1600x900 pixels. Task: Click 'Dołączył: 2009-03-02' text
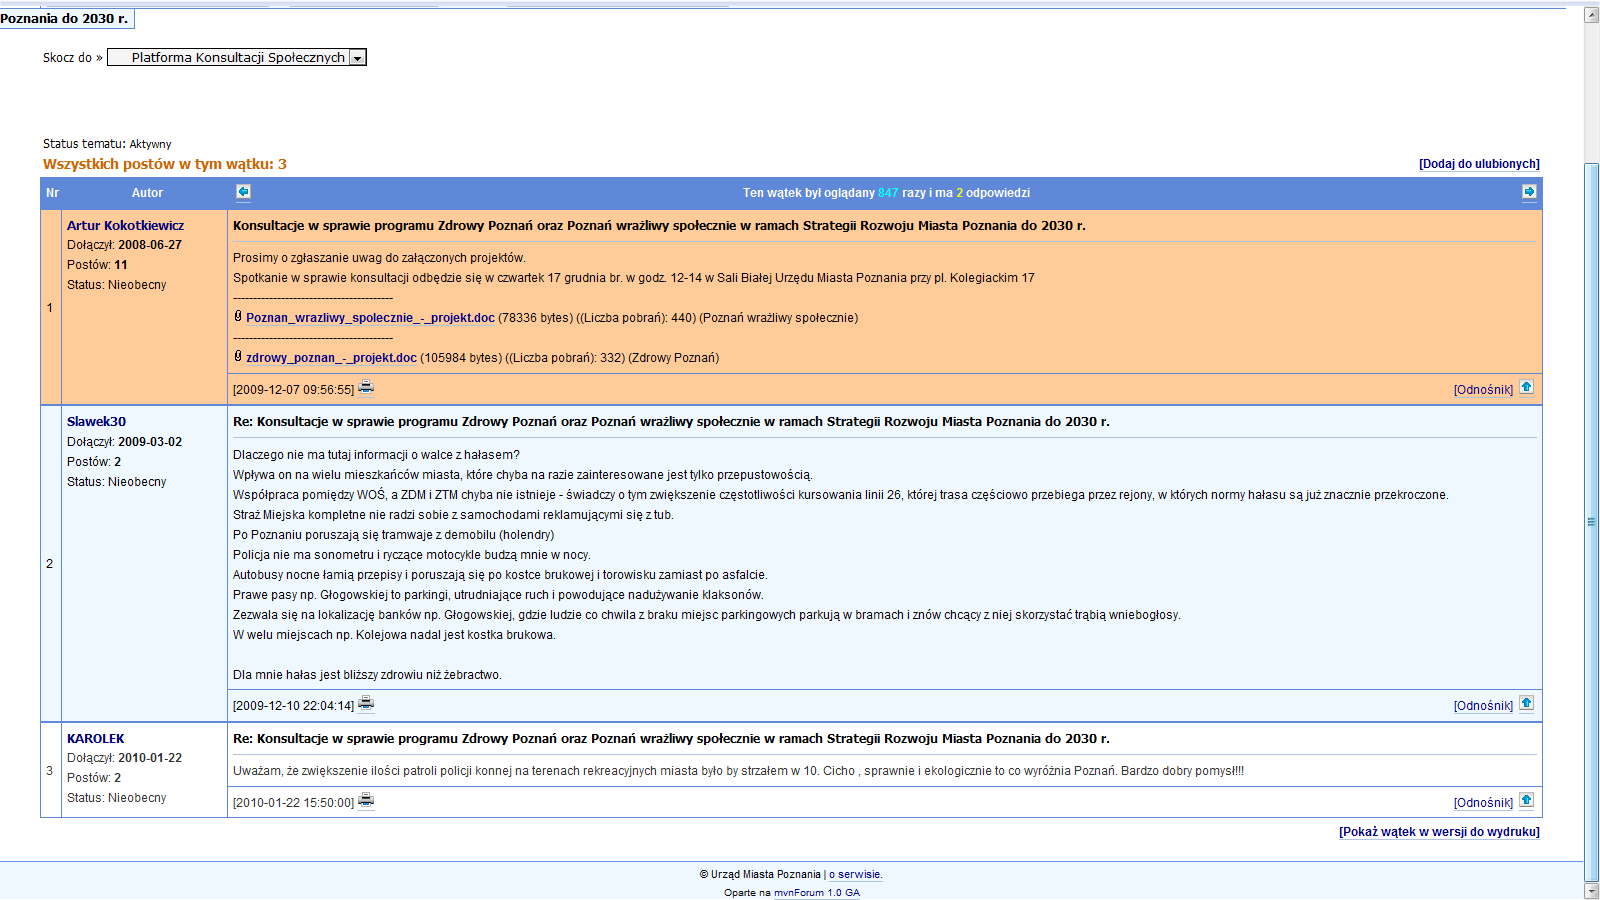click(124, 442)
